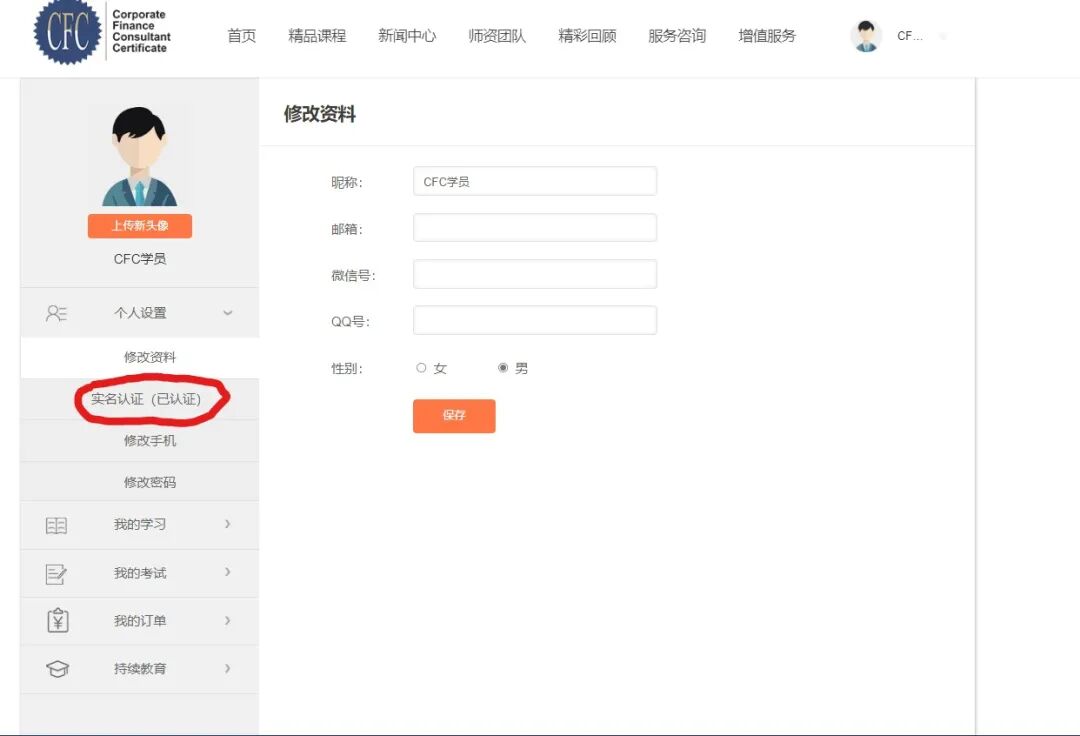Screen dimensions: 1080x736
Task: Click the CF... username in the header
Action: click(x=909, y=36)
